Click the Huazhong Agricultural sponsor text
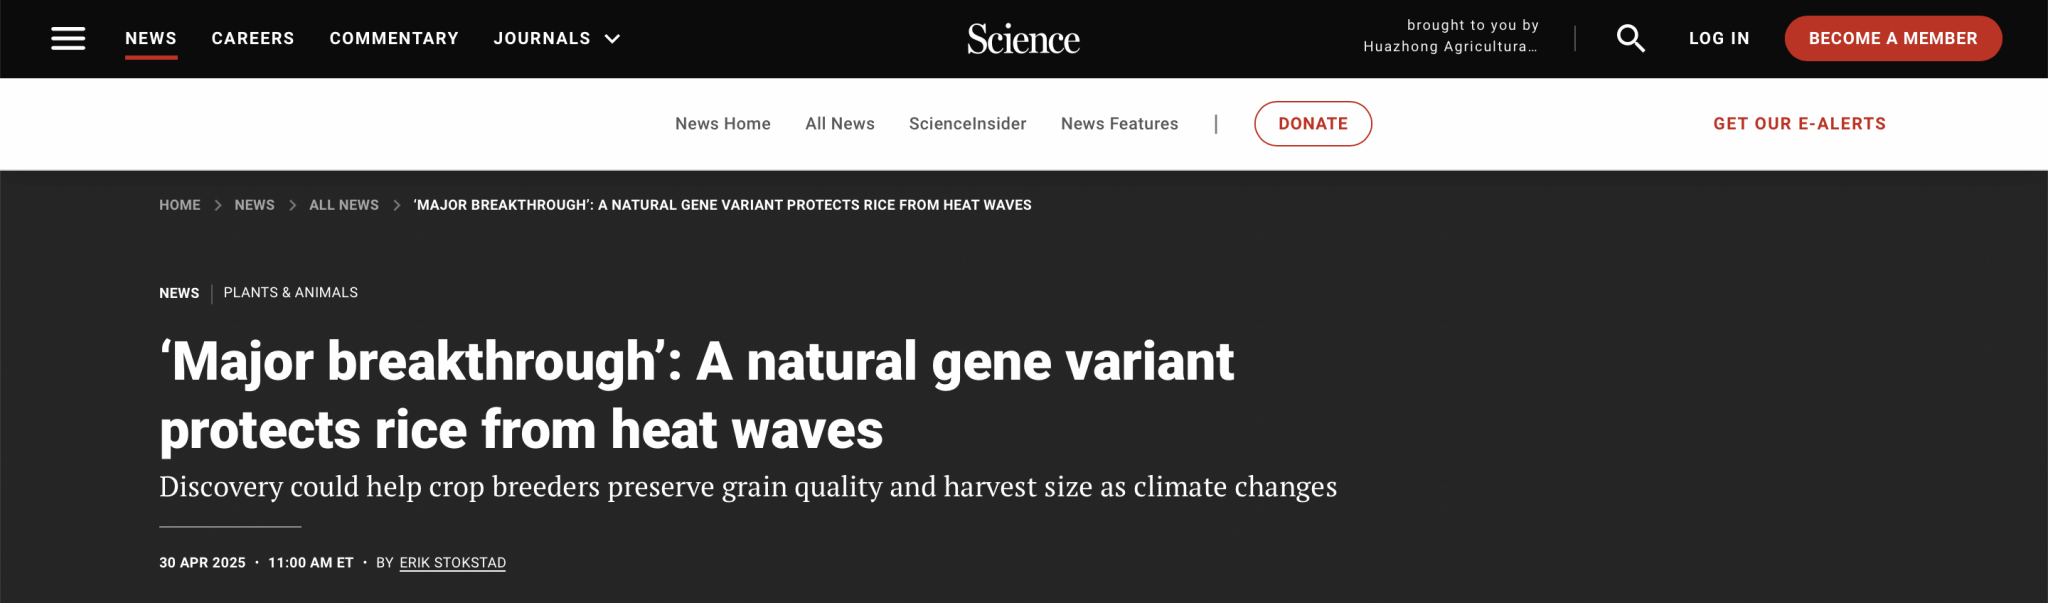Screen dimensions: 2048x603 [1451, 46]
